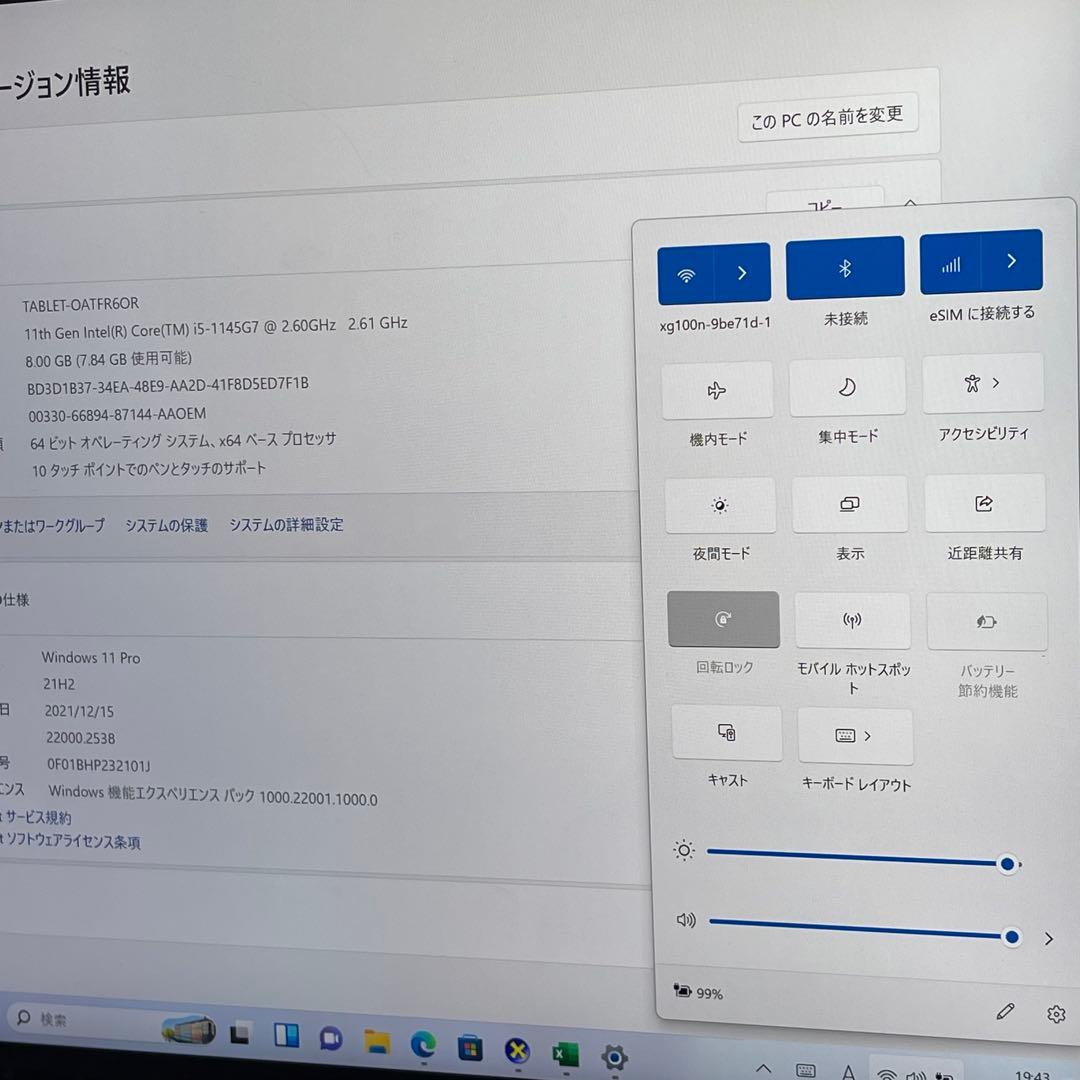
Task: Enable night light (夜間モード)
Action: pos(720,506)
